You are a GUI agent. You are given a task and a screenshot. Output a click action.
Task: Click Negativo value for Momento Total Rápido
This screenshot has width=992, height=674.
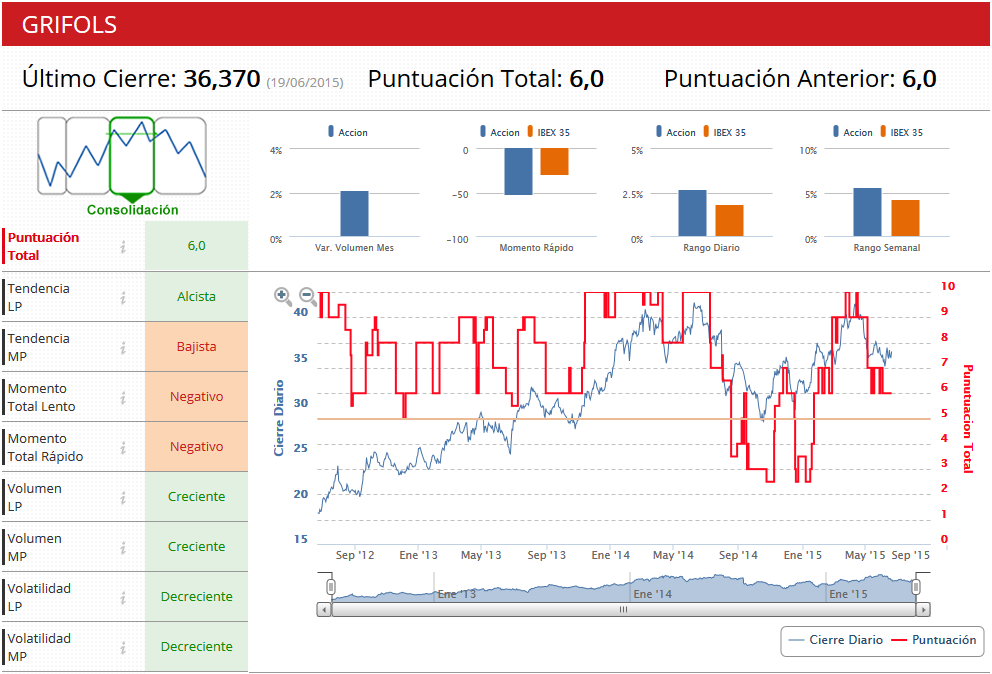(196, 446)
